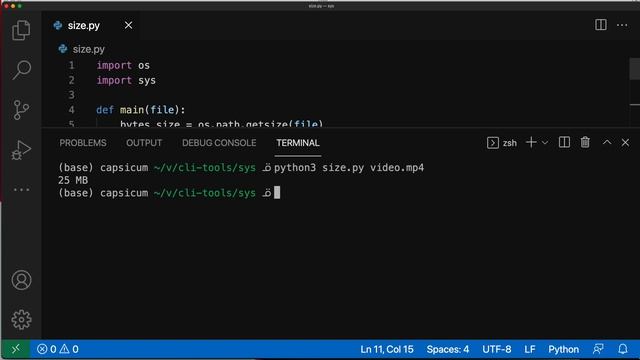Switch to the DEBUG CONSOLE tab
The height and width of the screenshot is (360, 640).
pyautogui.click(x=219, y=143)
